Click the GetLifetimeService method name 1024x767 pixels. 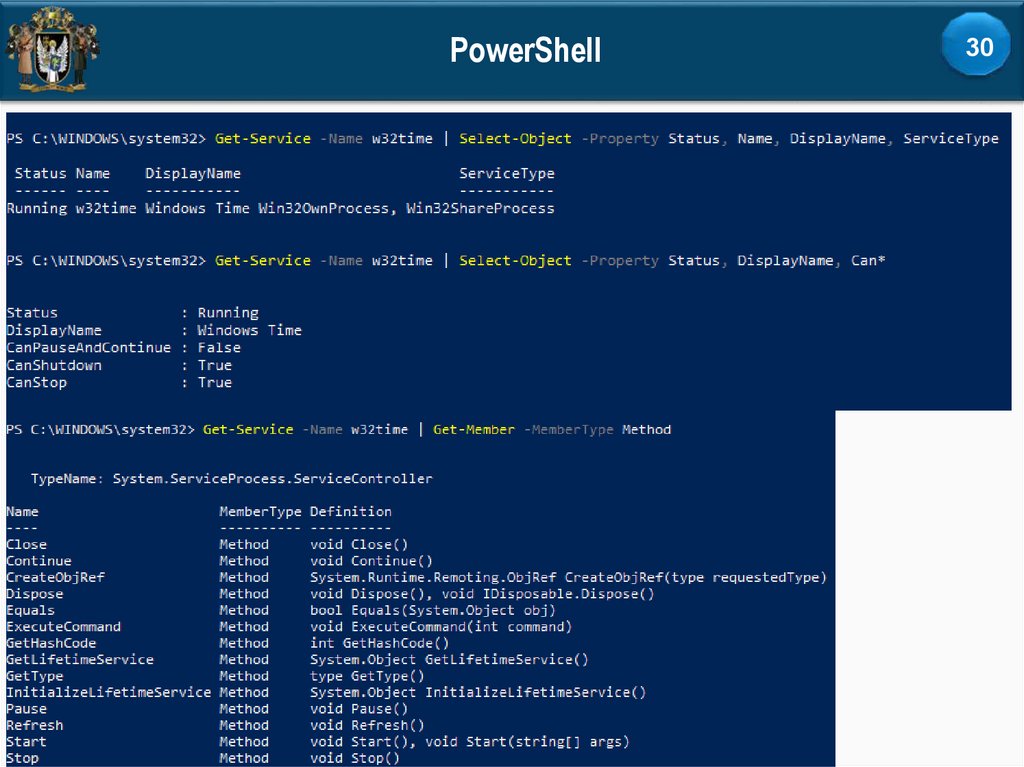click(x=80, y=659)
